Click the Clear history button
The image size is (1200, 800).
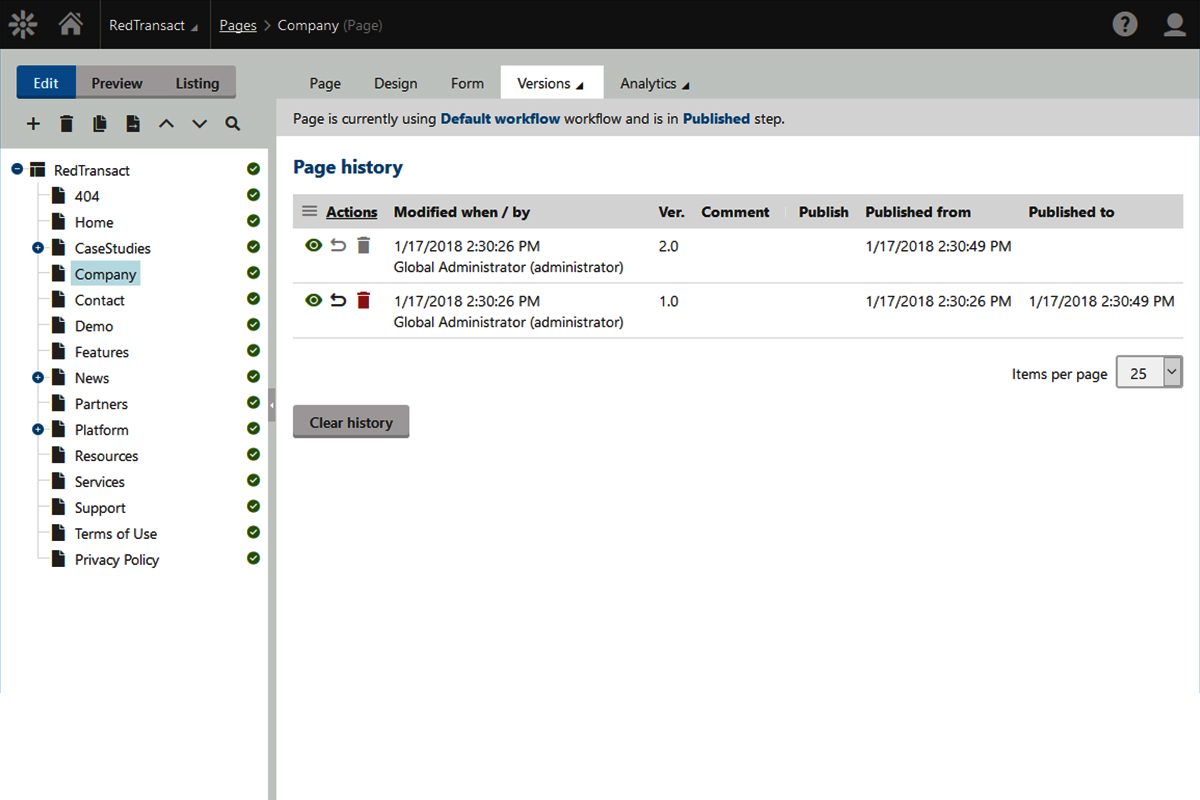click(351, 423)
